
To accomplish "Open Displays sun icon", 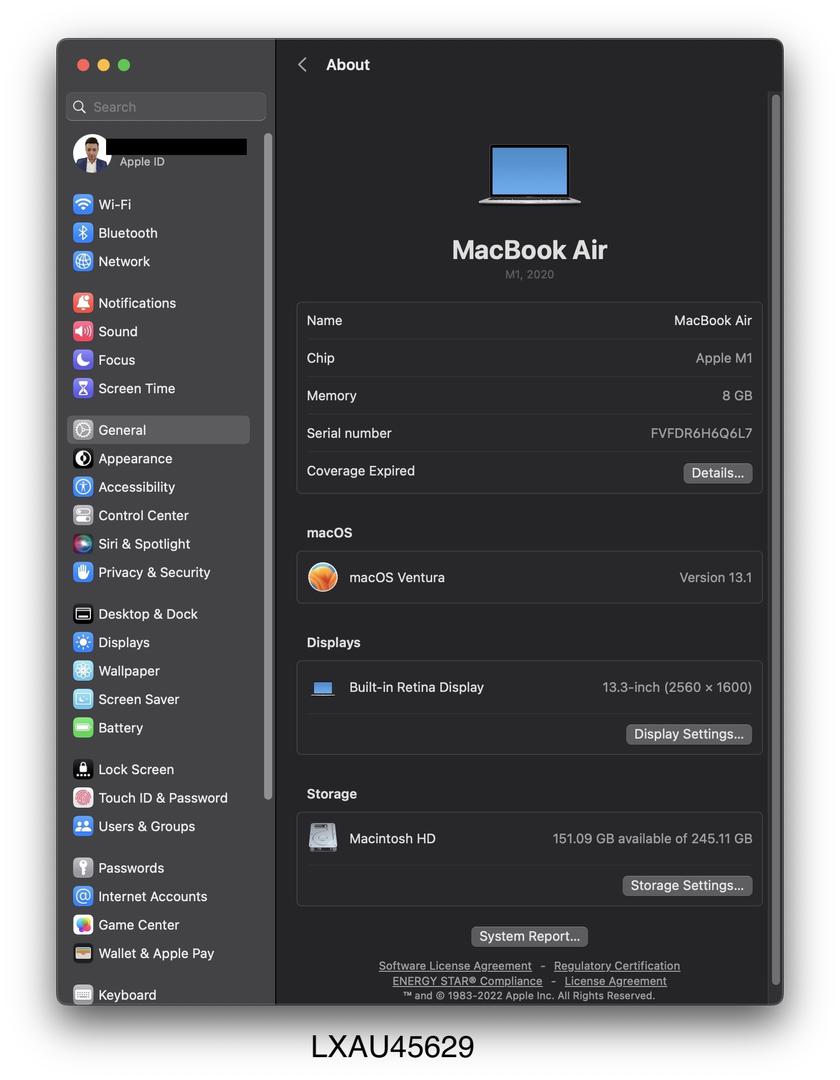I will (83, 642).
